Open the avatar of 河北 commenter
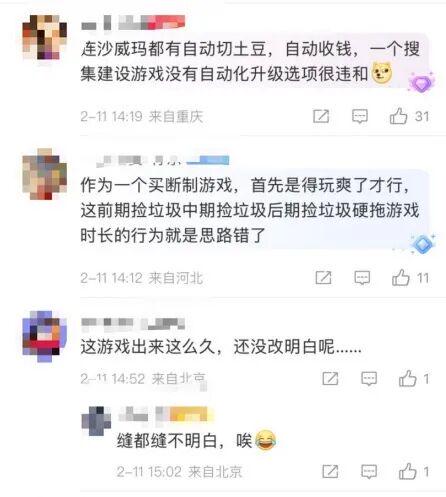446x497 pixels. click(x=44, y=174)
